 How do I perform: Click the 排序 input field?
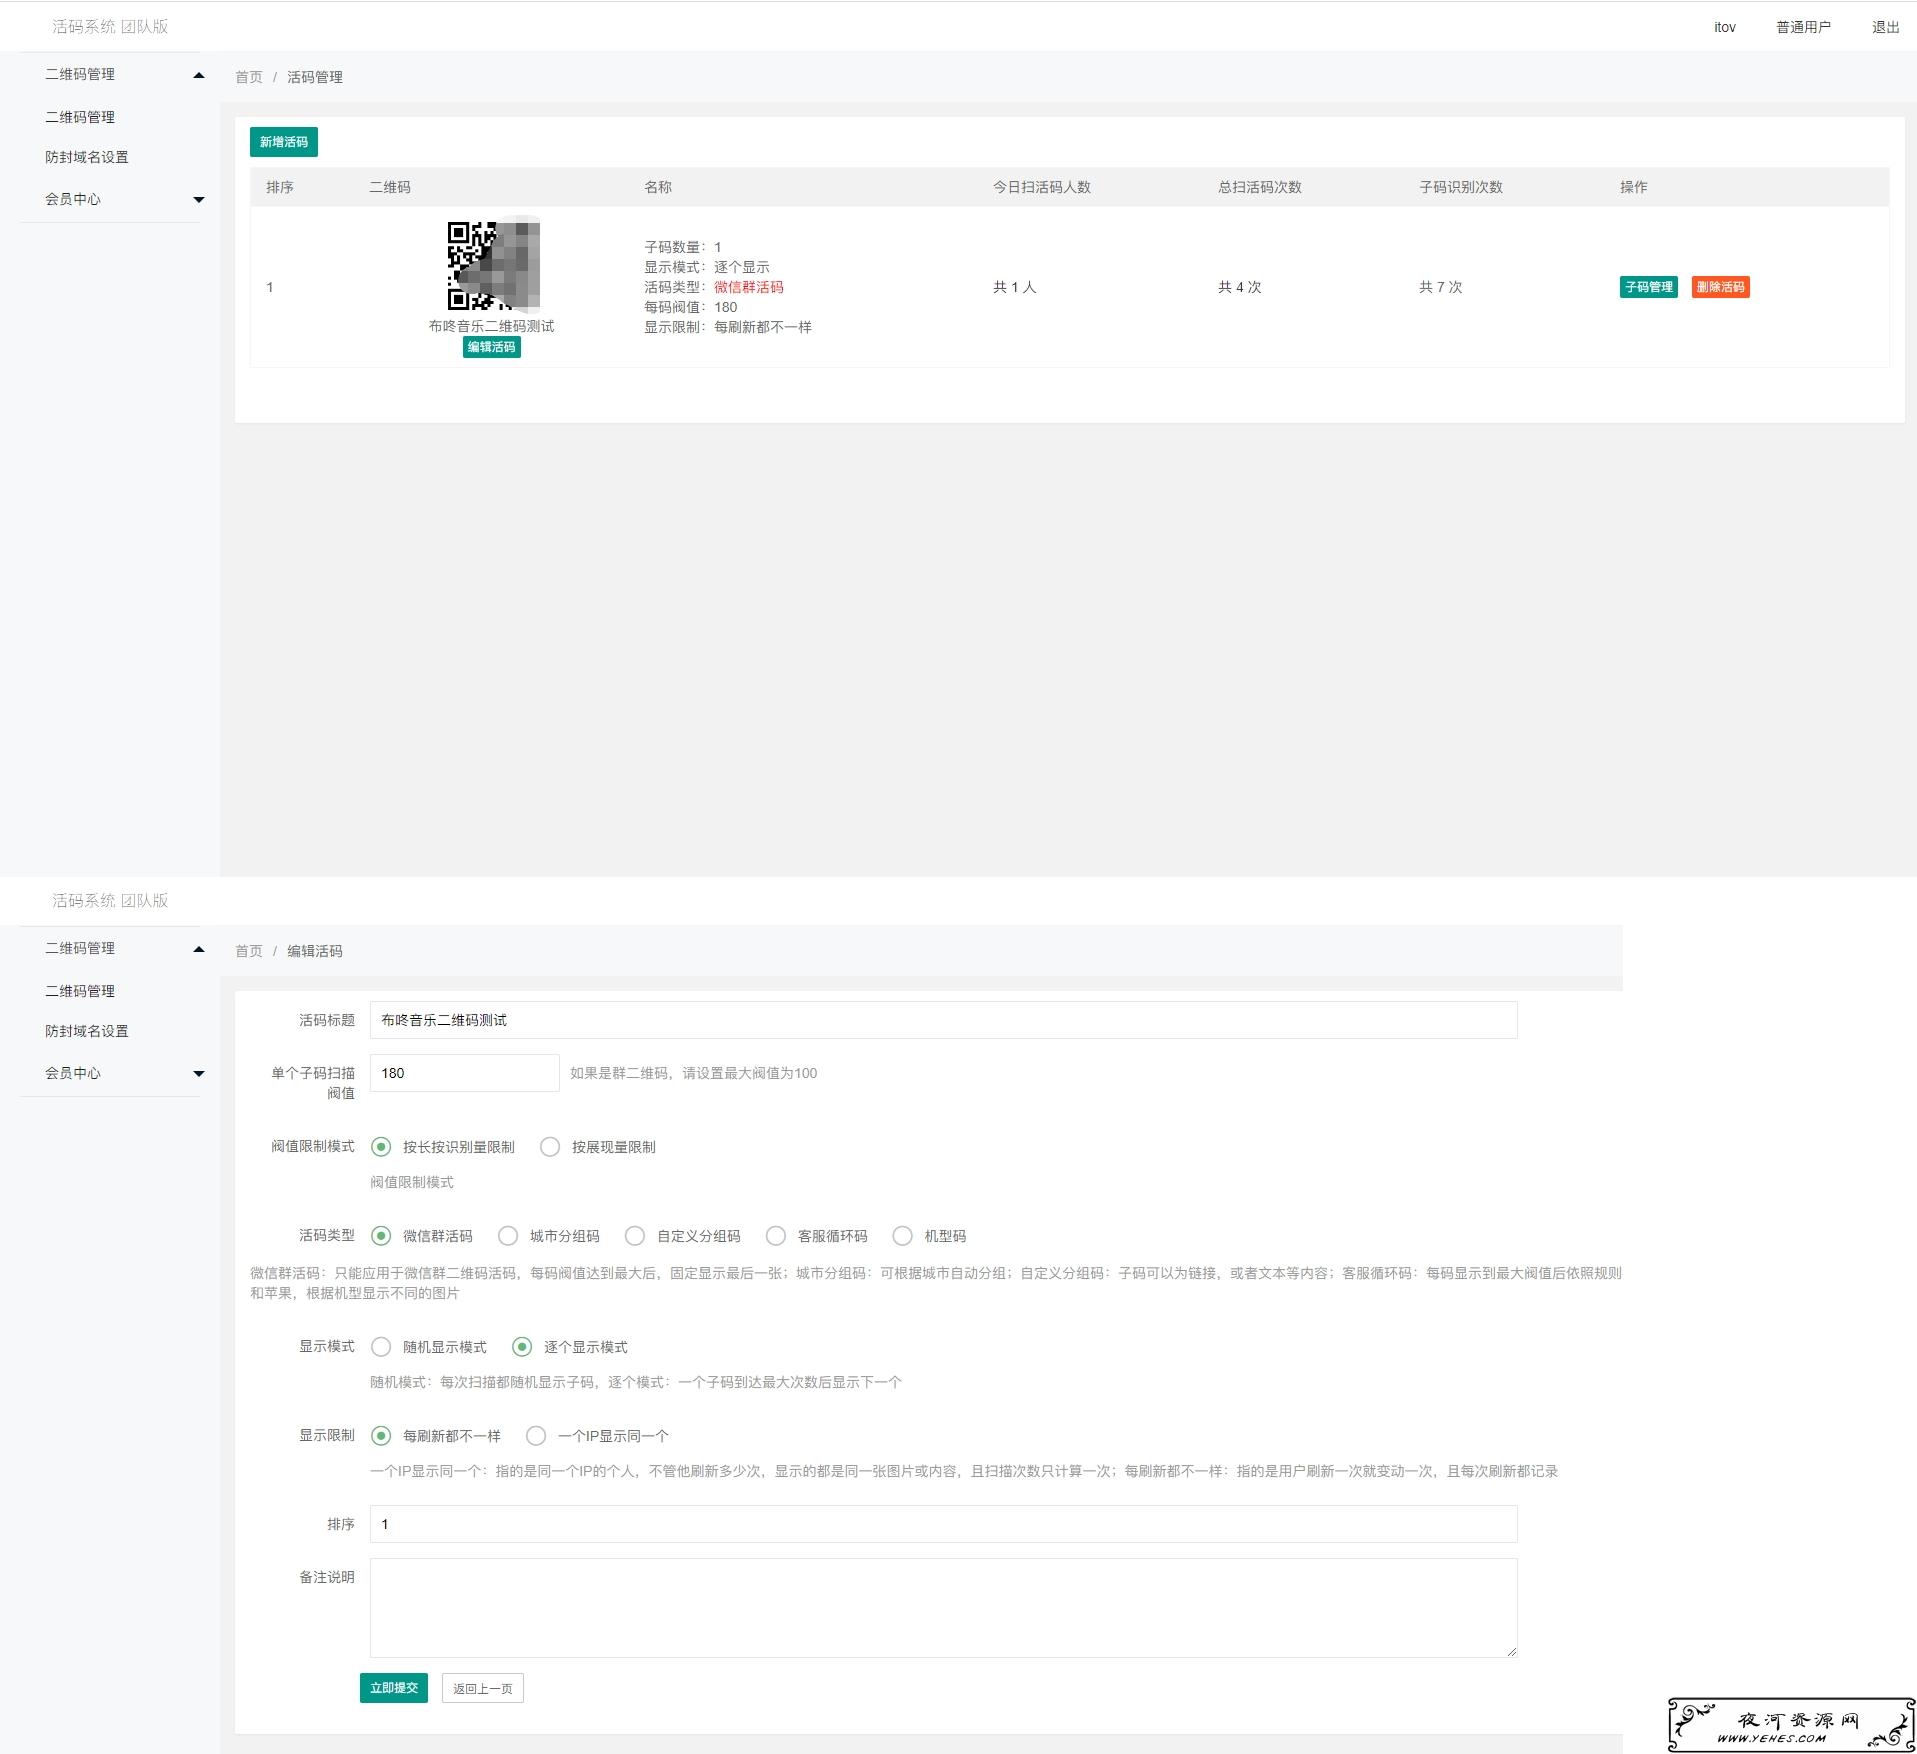(x=943, y=1524)
